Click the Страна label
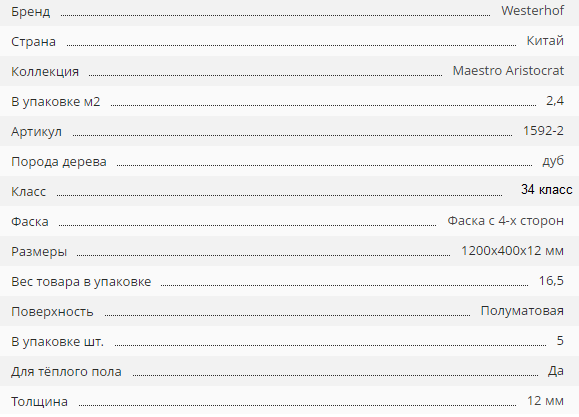The width and height of the screenshot is (579, 417). coord(33,42)
